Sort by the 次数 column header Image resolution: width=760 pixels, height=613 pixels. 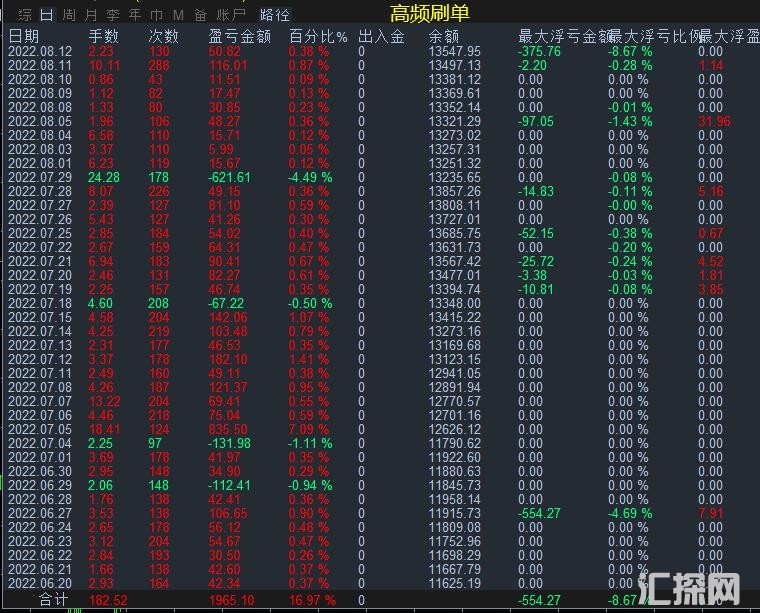[164, 37]
